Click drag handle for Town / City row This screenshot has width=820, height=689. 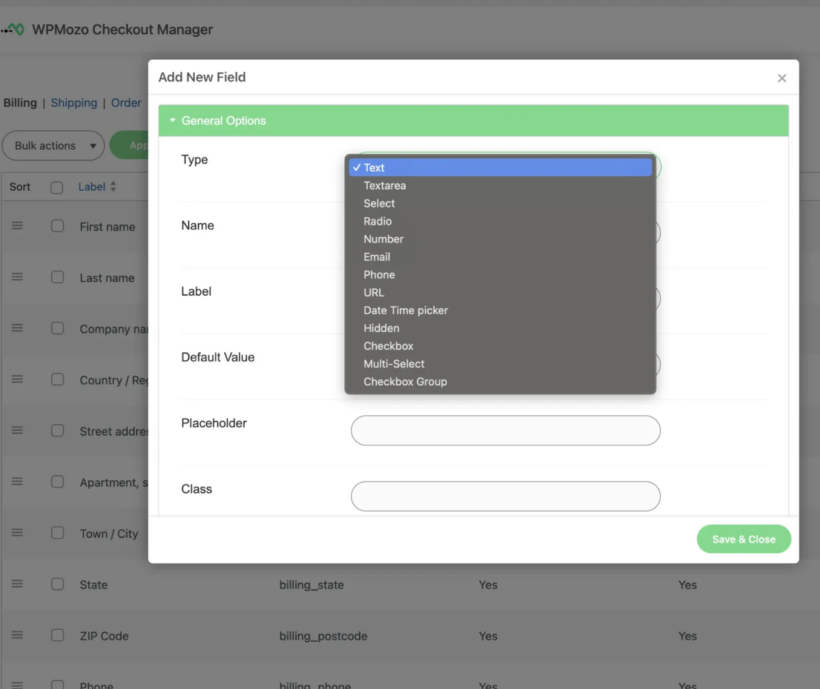click(x=17, y=533)
